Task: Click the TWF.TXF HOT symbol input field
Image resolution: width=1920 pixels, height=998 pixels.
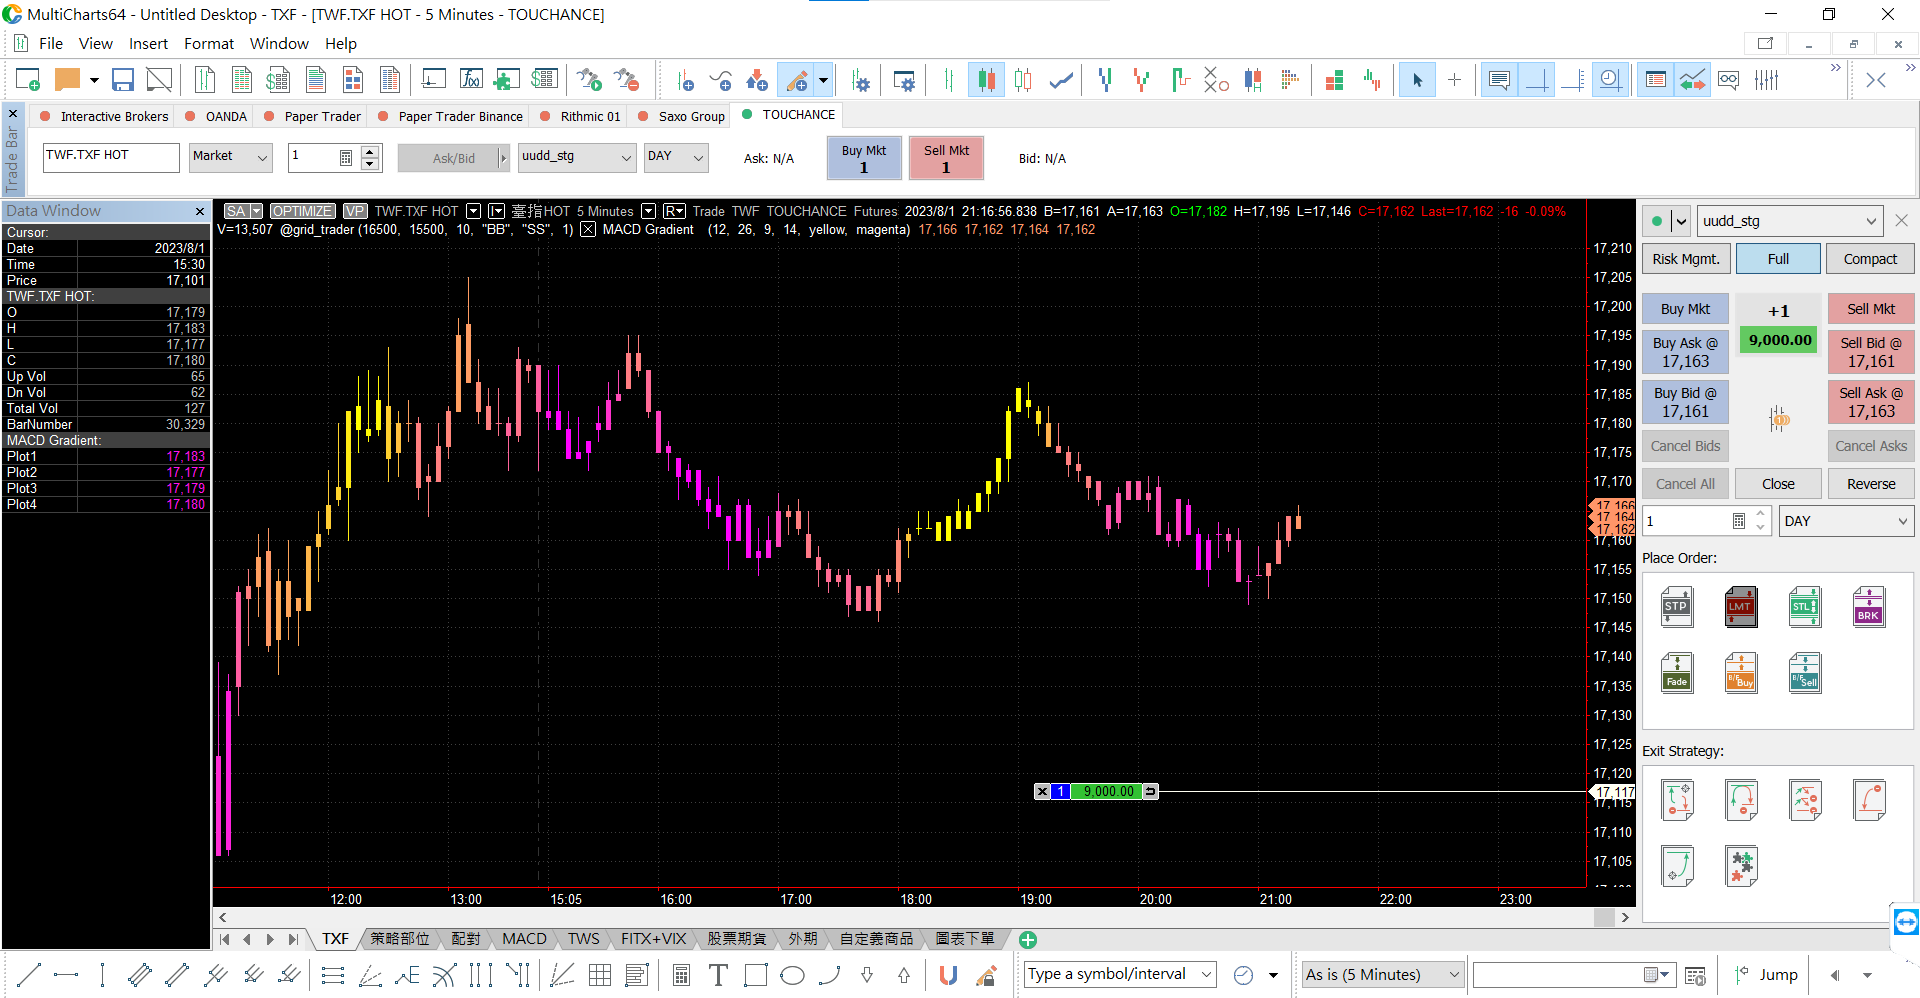Action: click(x=111, y=156)
